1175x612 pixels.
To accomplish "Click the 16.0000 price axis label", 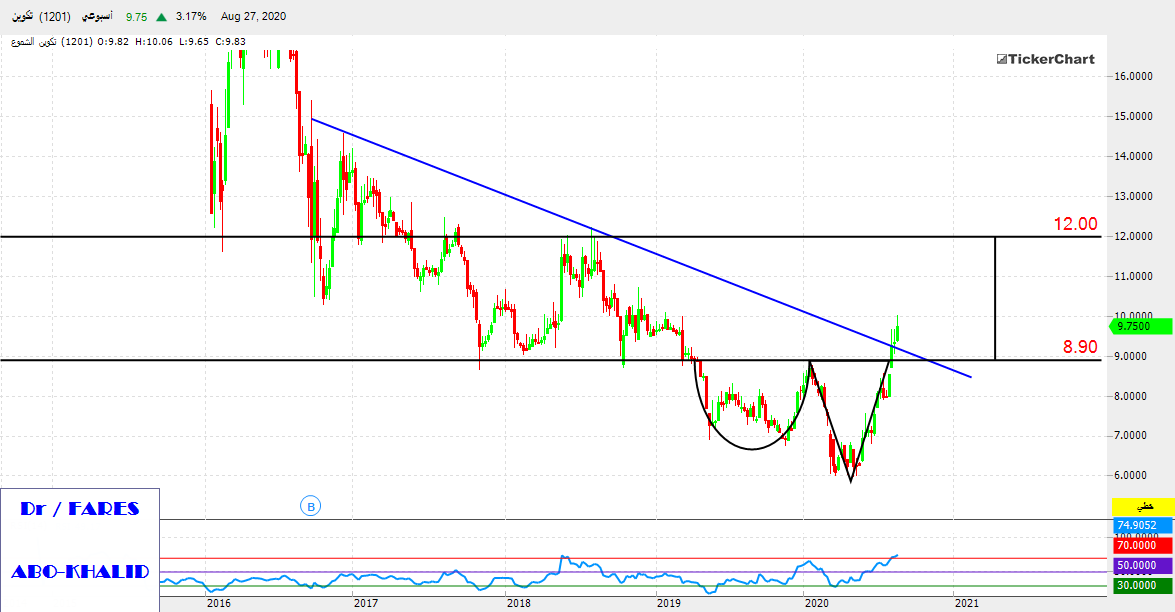I will click(x=1133, y=76).
